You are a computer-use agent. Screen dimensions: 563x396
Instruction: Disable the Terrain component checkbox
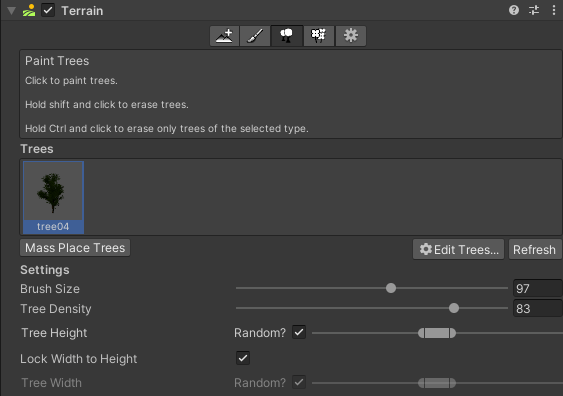48,10
